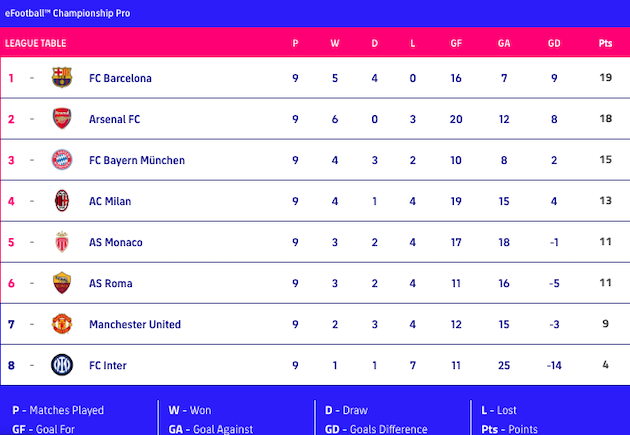Viewport: 630px width, 435px height.
Task: Click the FC Inter club crest
Action: click(x=62, y=365)
